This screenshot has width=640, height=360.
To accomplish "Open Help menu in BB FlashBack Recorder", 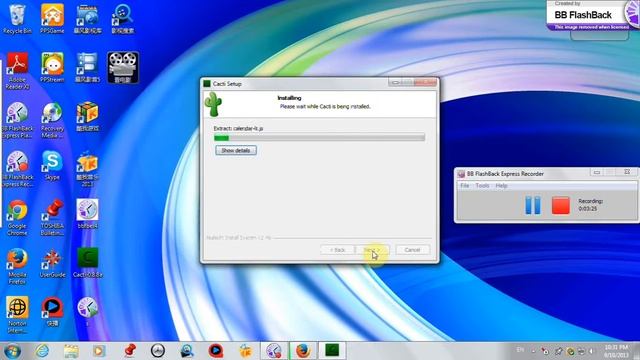I will [501, 186].
